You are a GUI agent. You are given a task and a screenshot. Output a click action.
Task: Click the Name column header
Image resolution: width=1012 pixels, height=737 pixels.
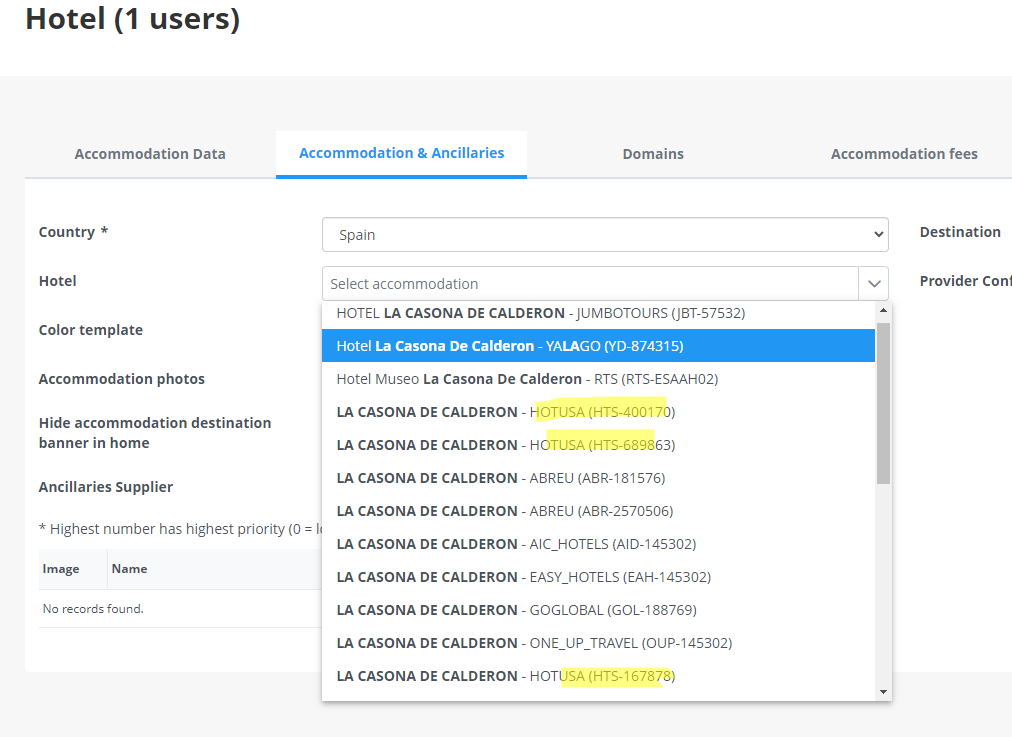130,569
